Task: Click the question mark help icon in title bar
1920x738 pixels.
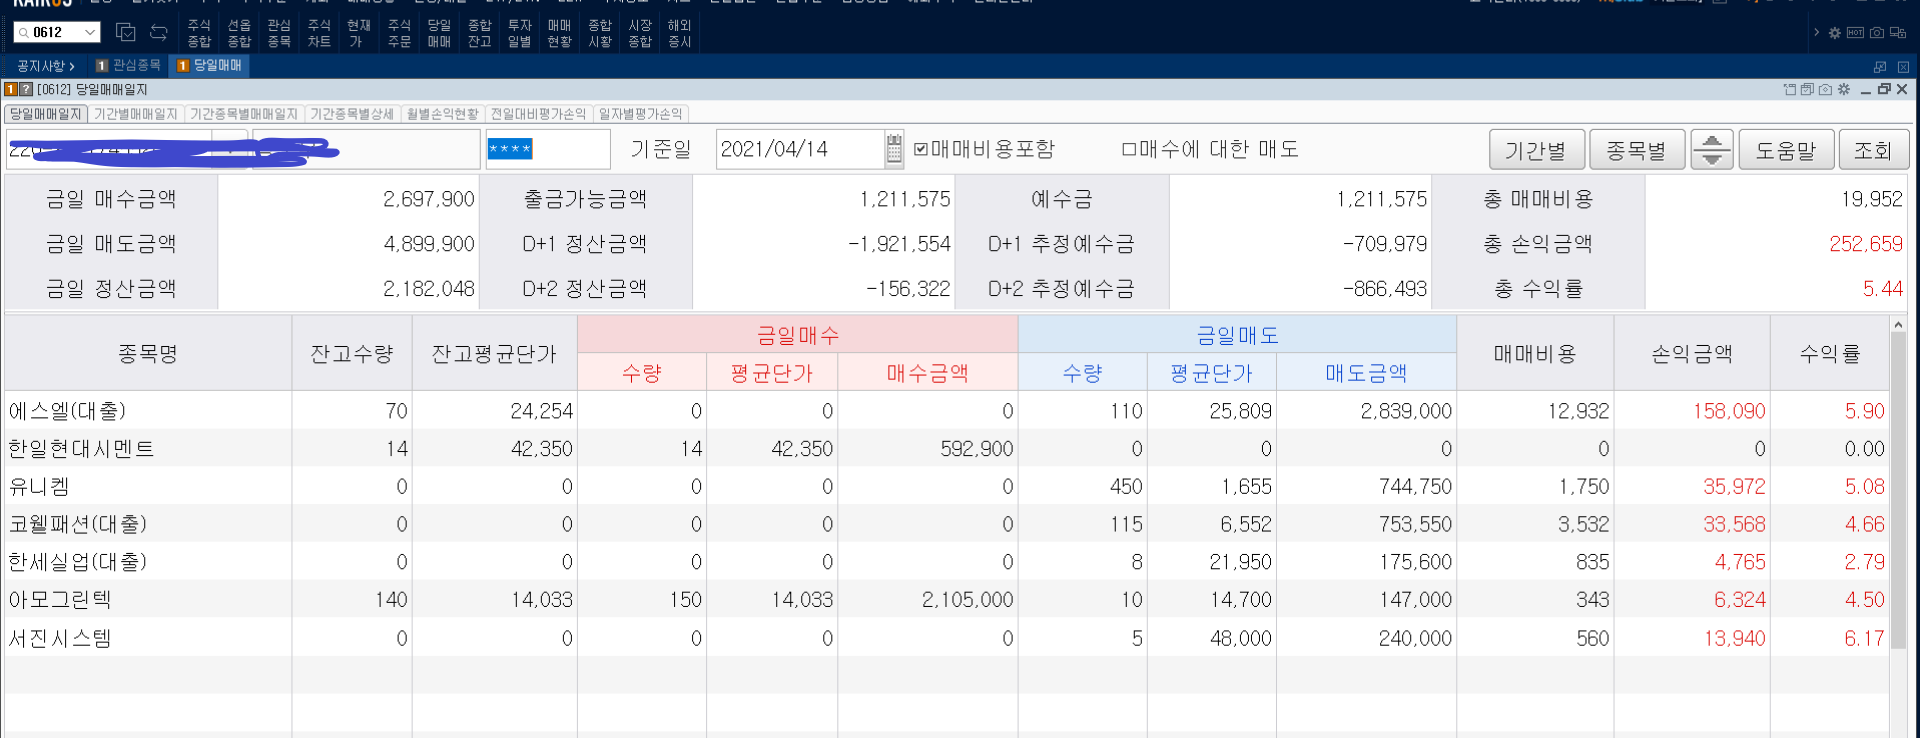Action: pyautogui.click(x=26, y=89)
